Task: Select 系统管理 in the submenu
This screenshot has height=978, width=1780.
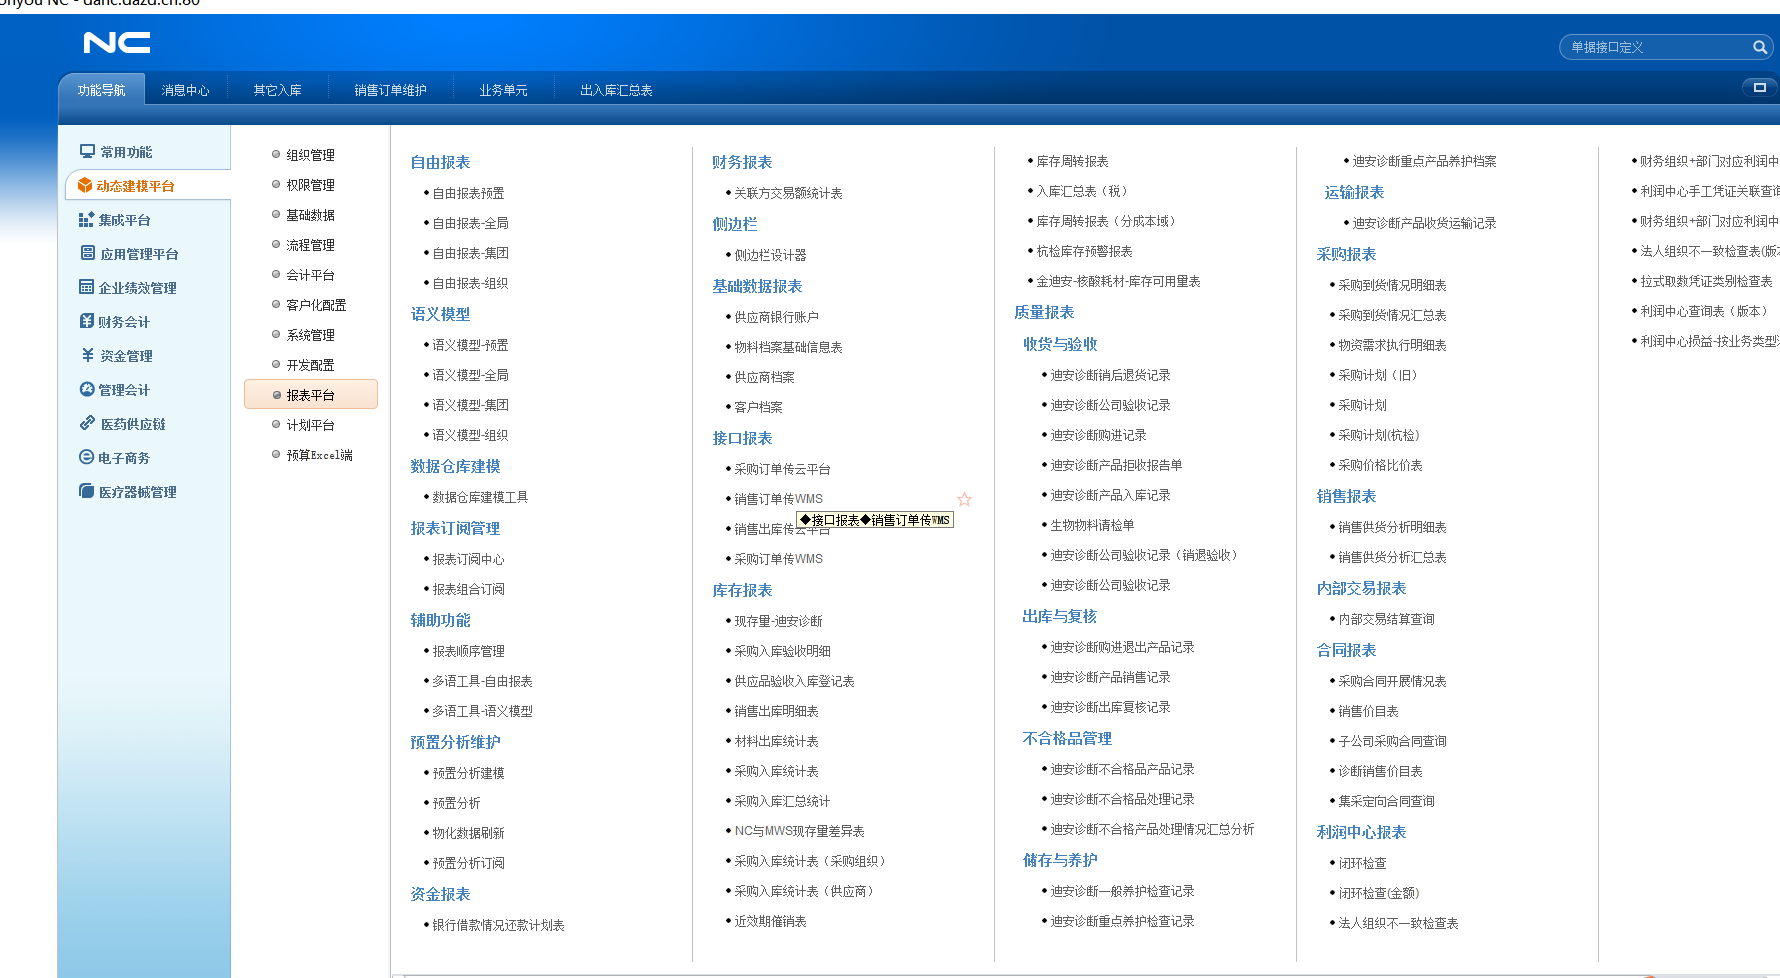Action: coord(310,335)
